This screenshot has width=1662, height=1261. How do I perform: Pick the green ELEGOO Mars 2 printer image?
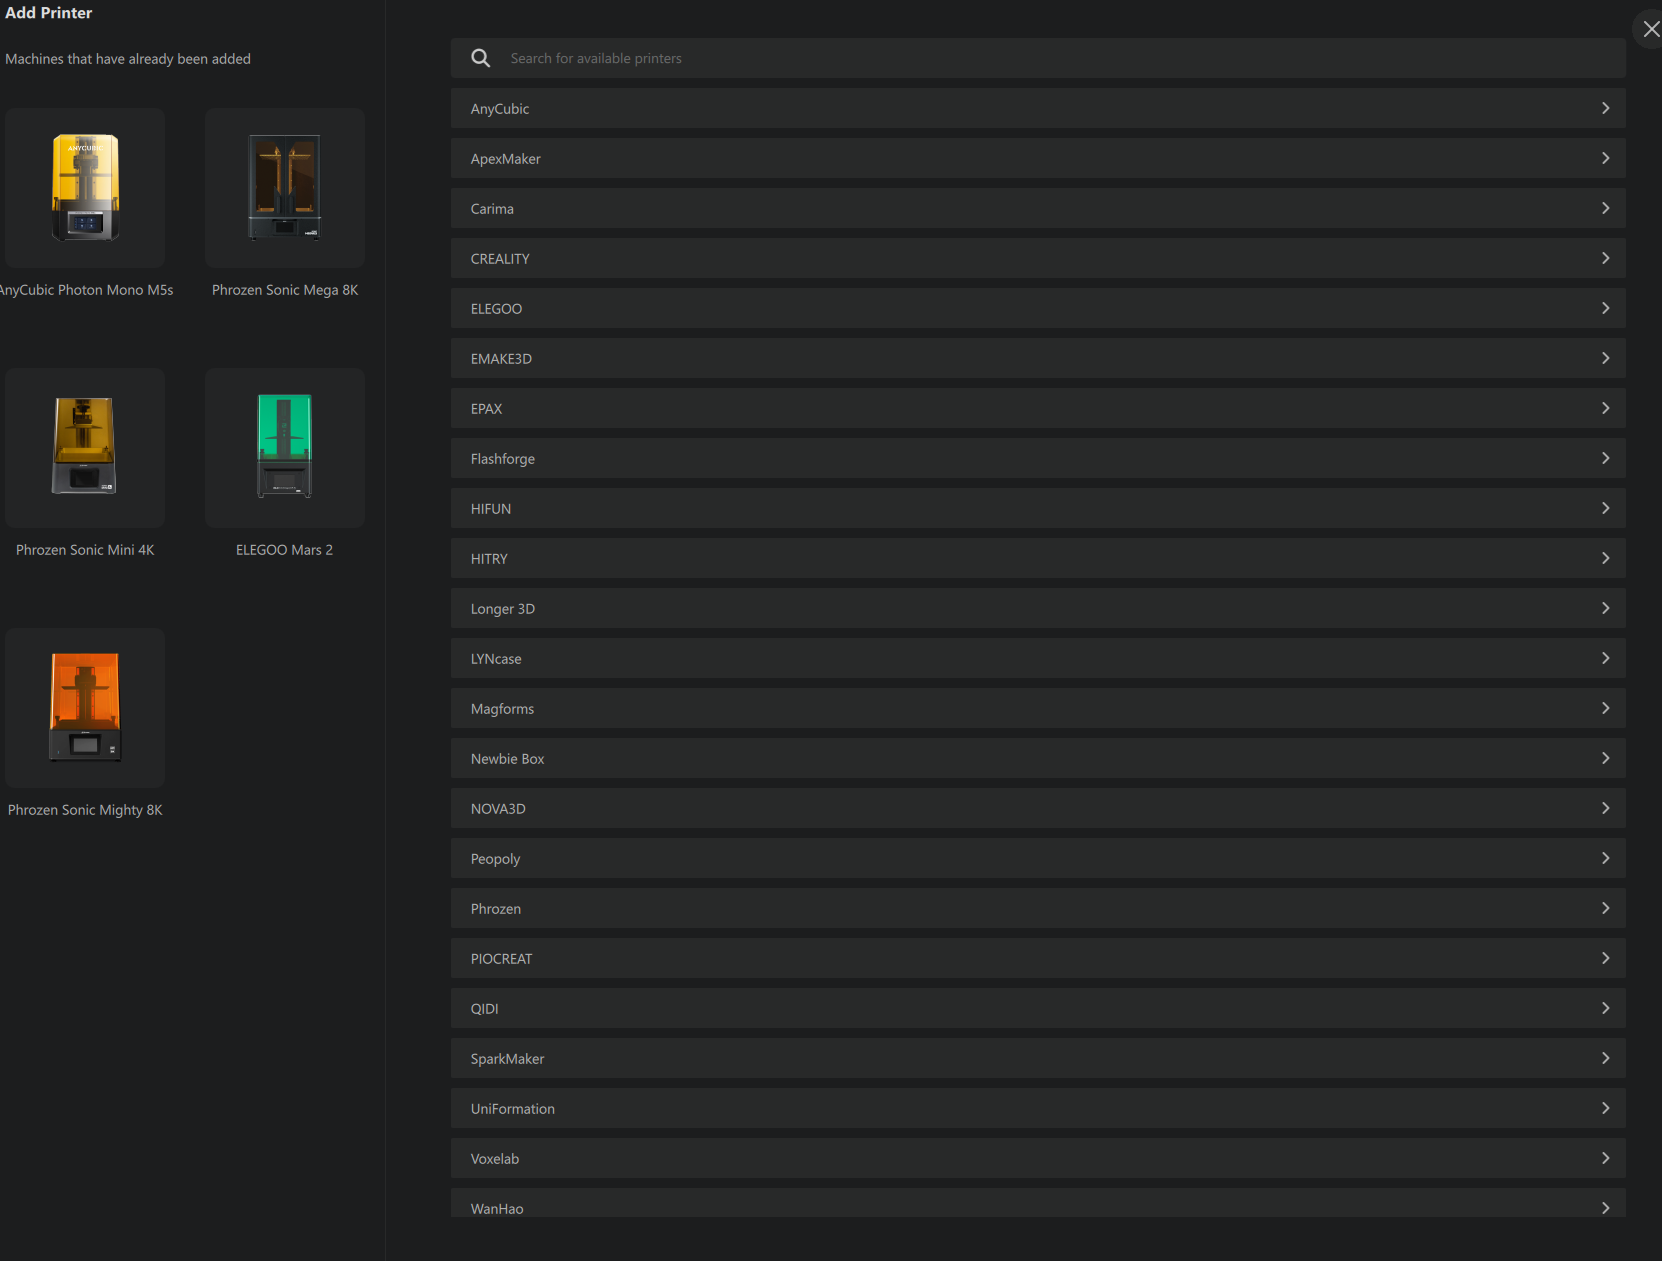pyautogui.click(x=285, y=447)
